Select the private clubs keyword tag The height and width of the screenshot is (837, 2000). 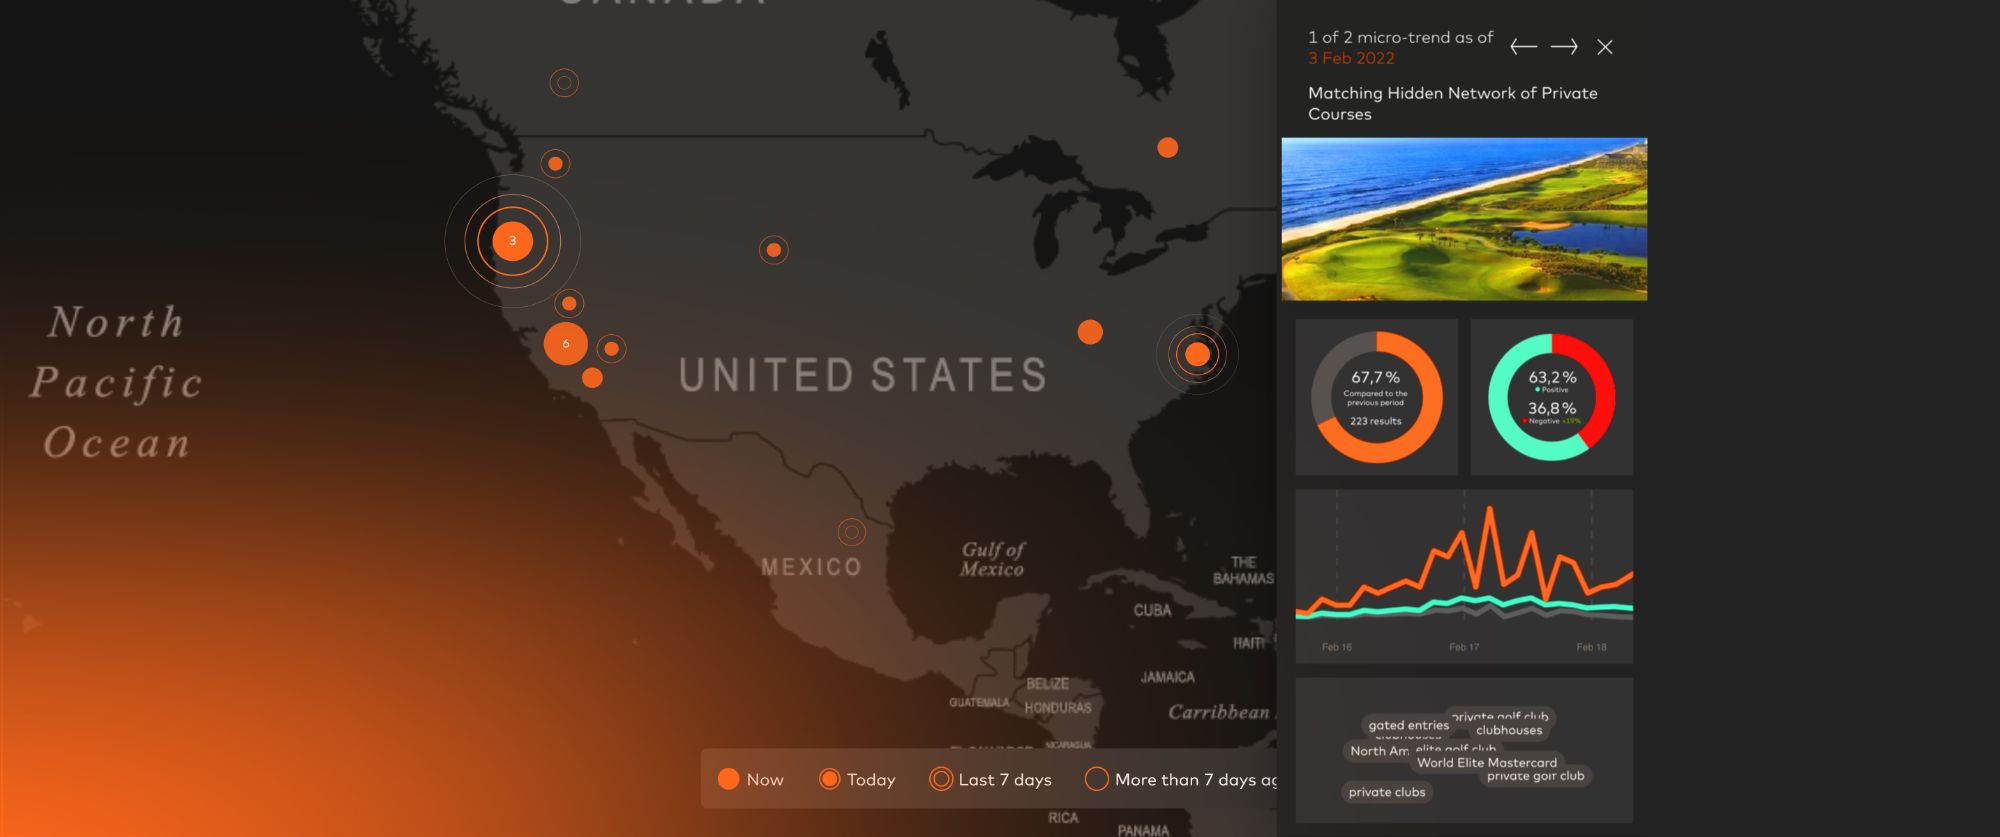pos(1386,792)
